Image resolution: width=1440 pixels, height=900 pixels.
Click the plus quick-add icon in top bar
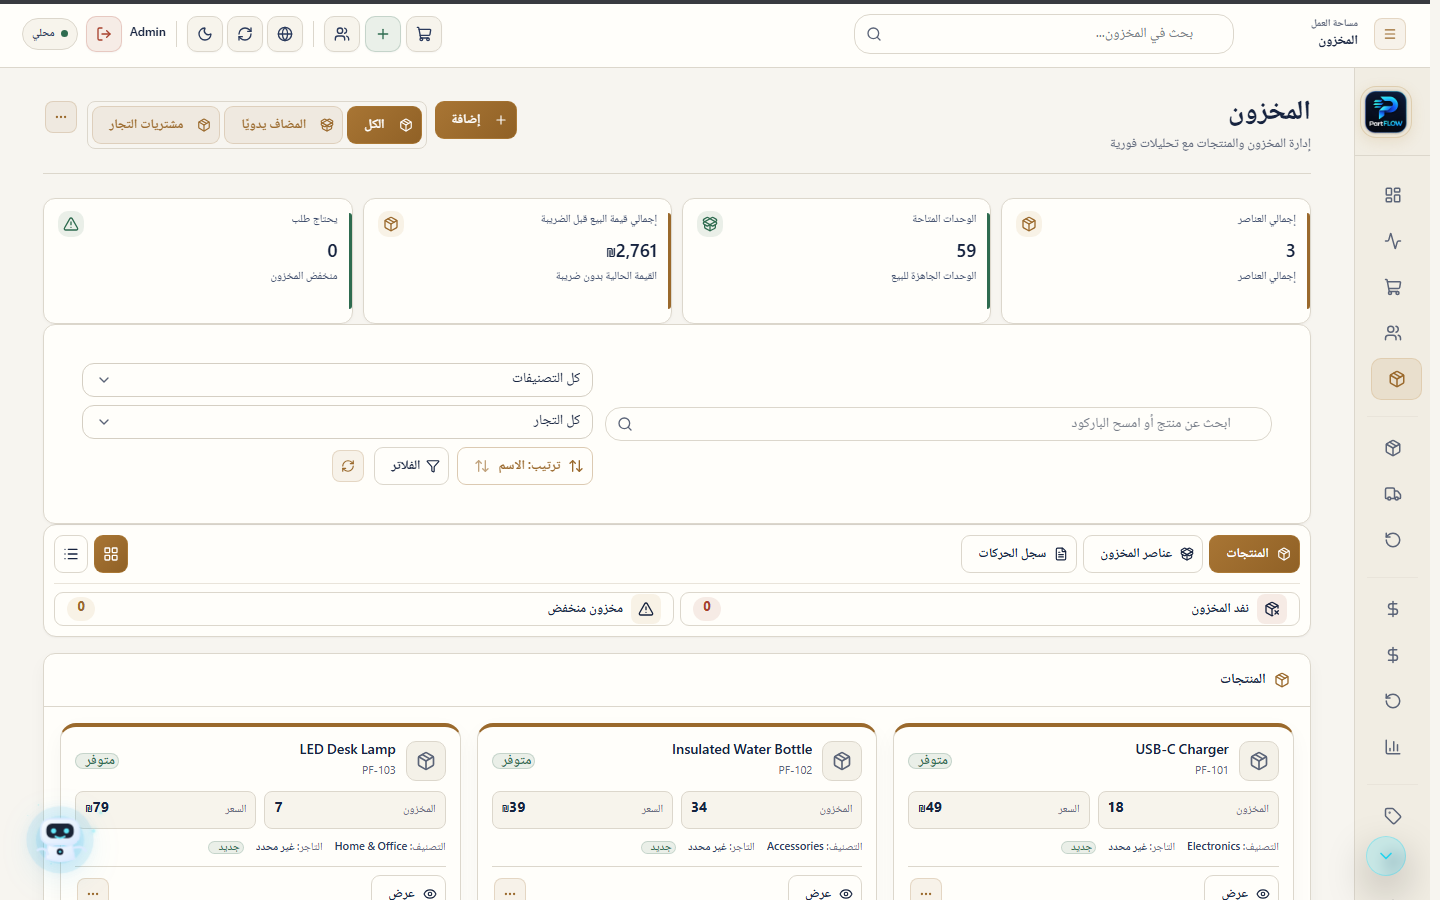click(x=383, y=34)
